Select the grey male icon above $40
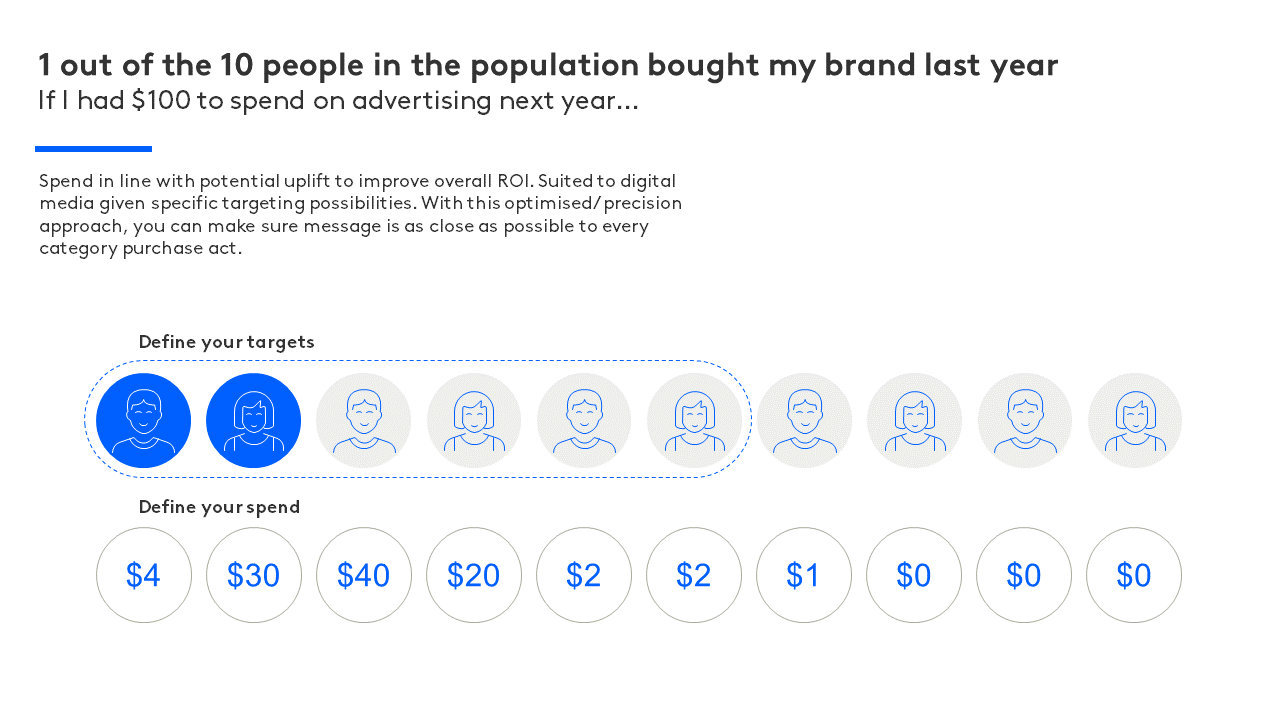The image size is (1280, 720). (x=364, y=420)
